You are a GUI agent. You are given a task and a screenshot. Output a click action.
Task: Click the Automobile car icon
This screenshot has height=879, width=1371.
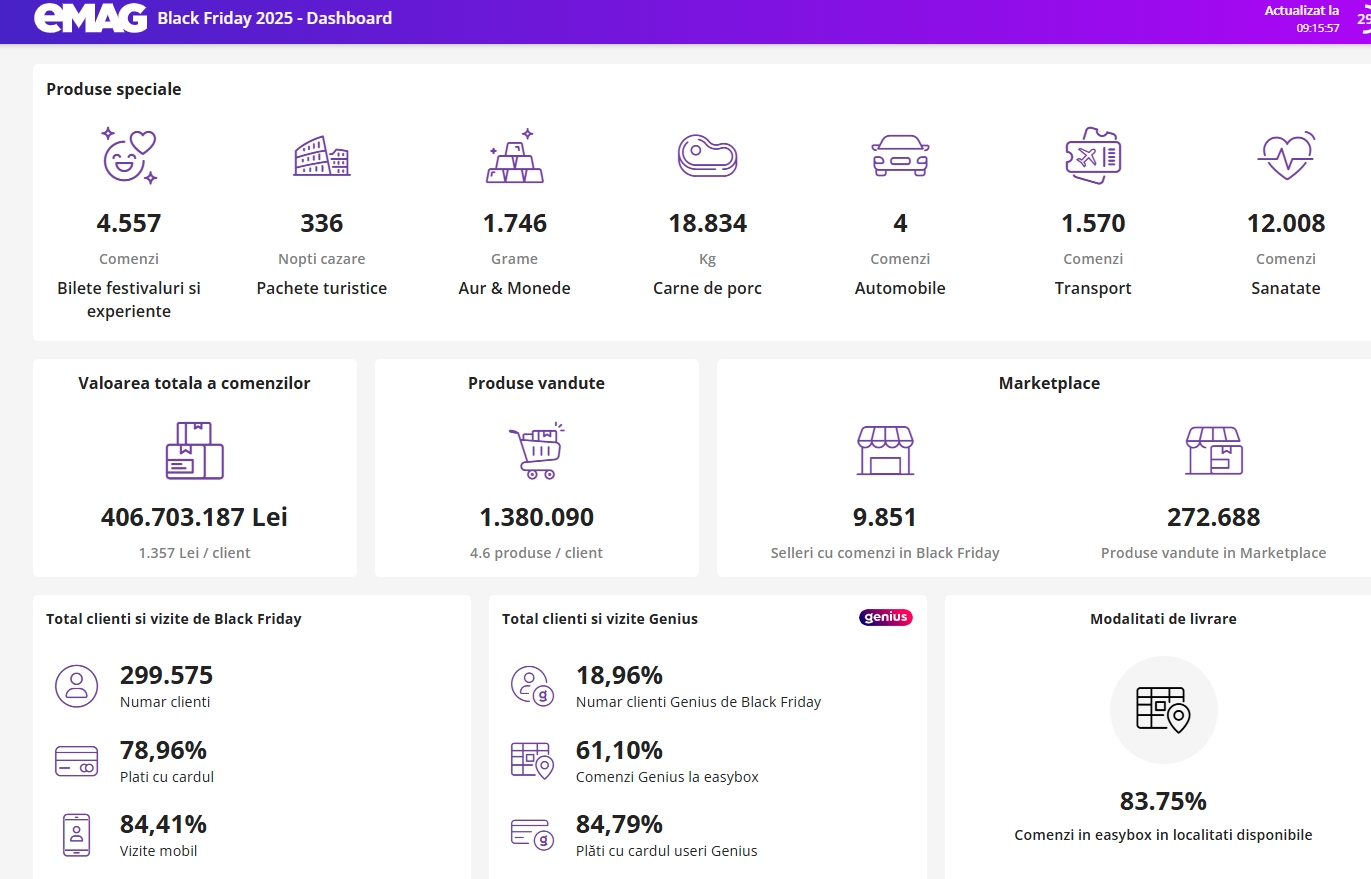900,155
